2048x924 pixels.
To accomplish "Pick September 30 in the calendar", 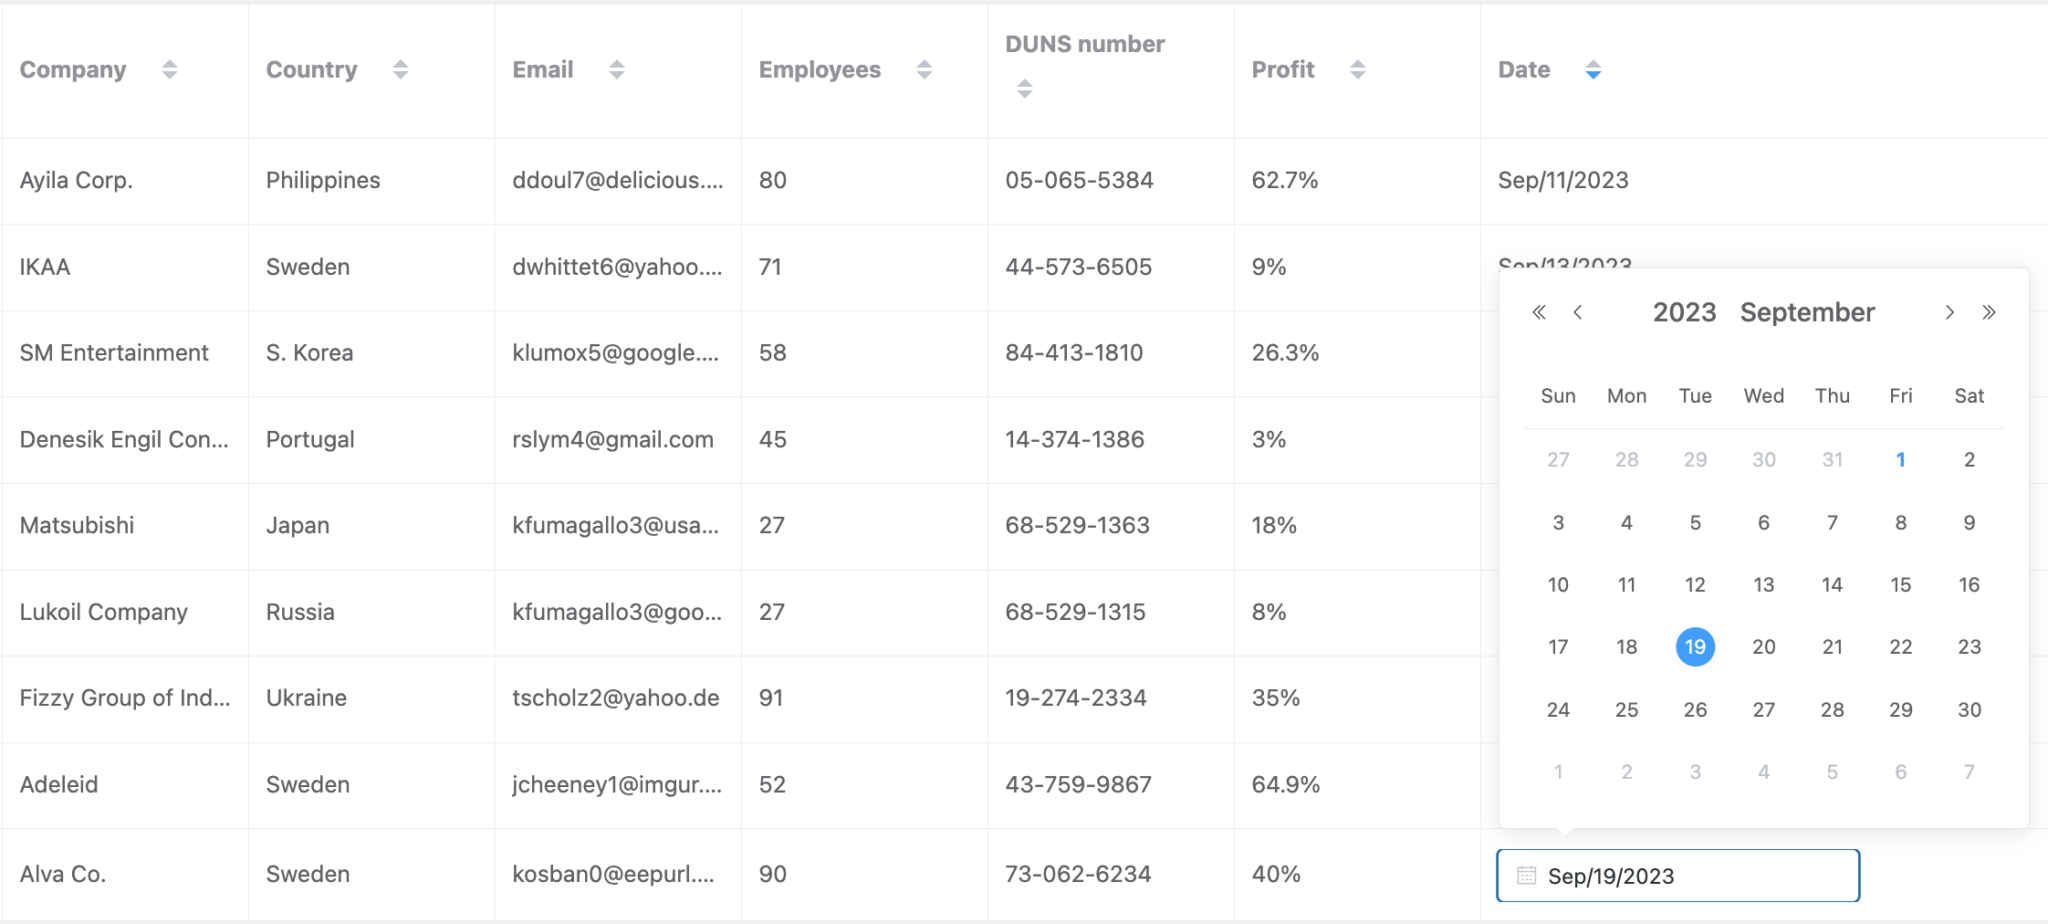I will tap(1968, 709).
